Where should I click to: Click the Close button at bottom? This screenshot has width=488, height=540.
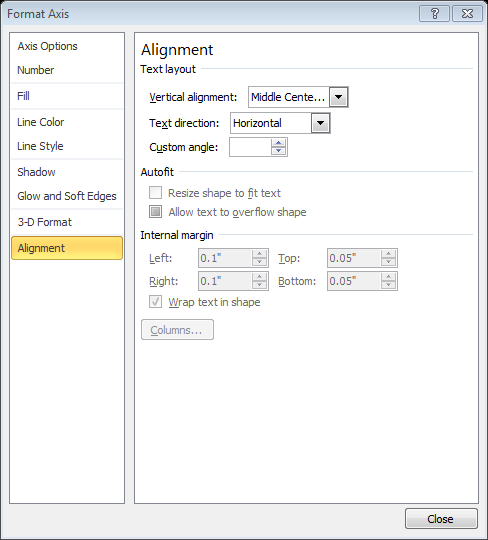pyautogui.click(x=441, y=519)
